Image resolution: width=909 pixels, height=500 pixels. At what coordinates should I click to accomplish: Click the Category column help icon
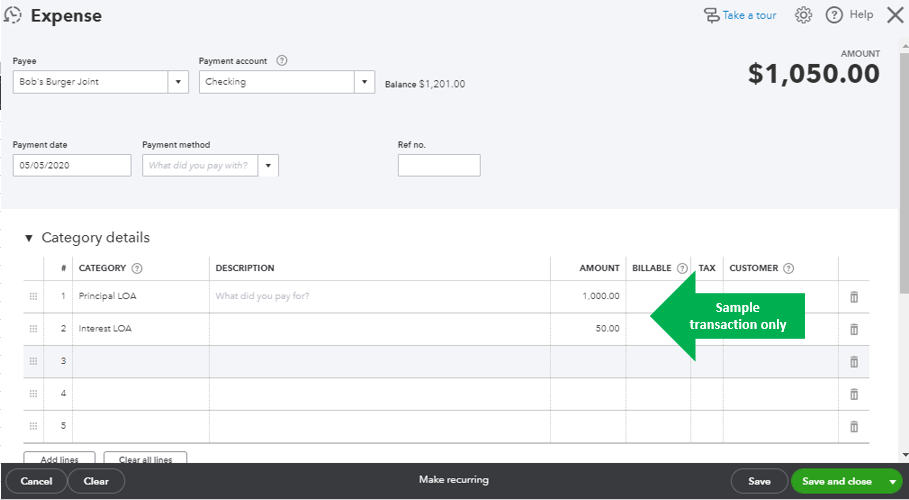point(137,268)
